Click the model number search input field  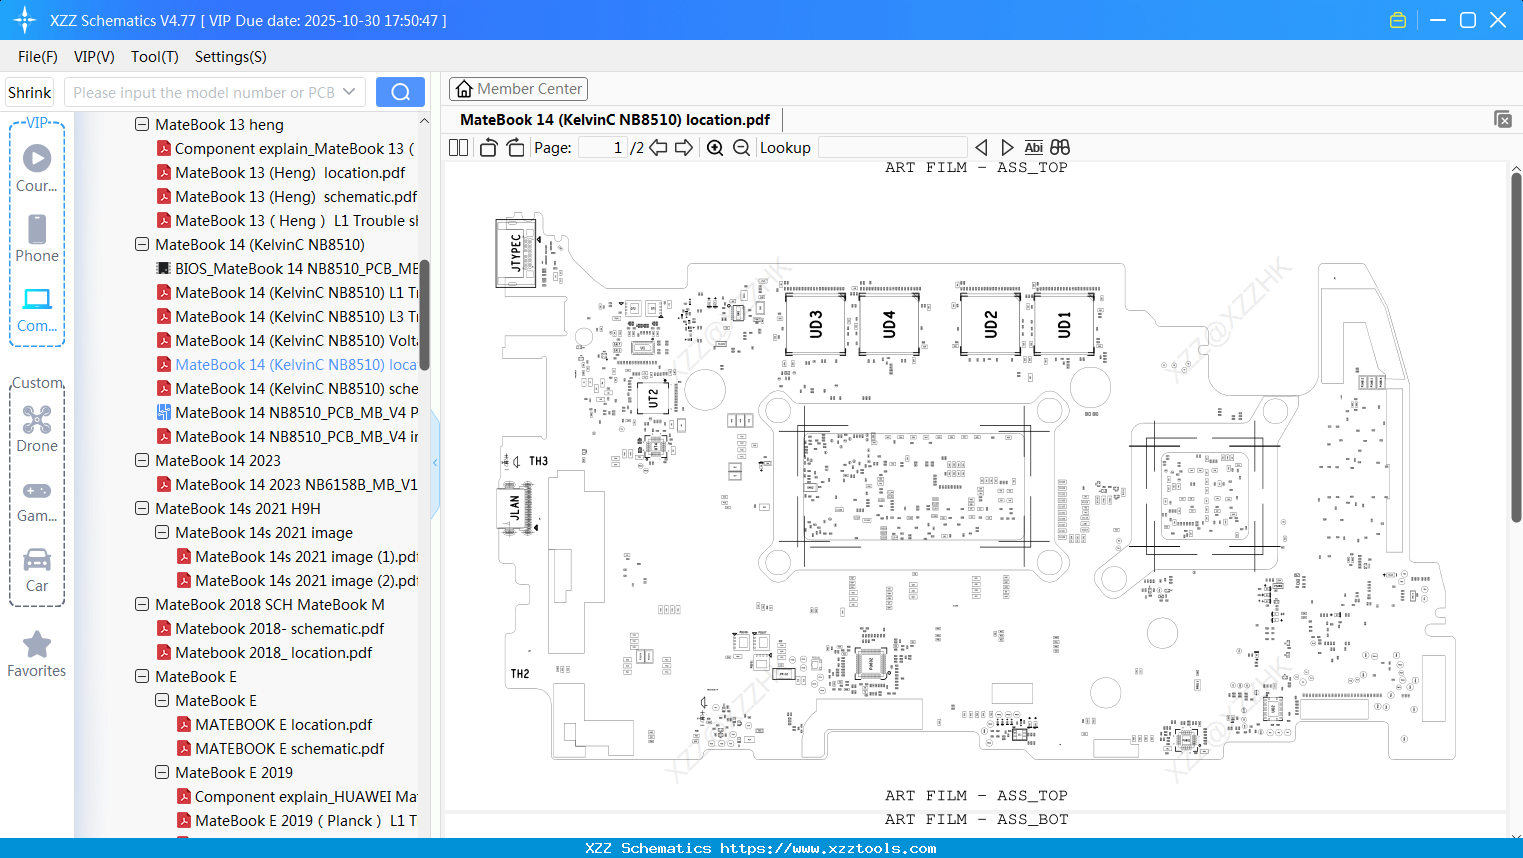tap(204, 92)
